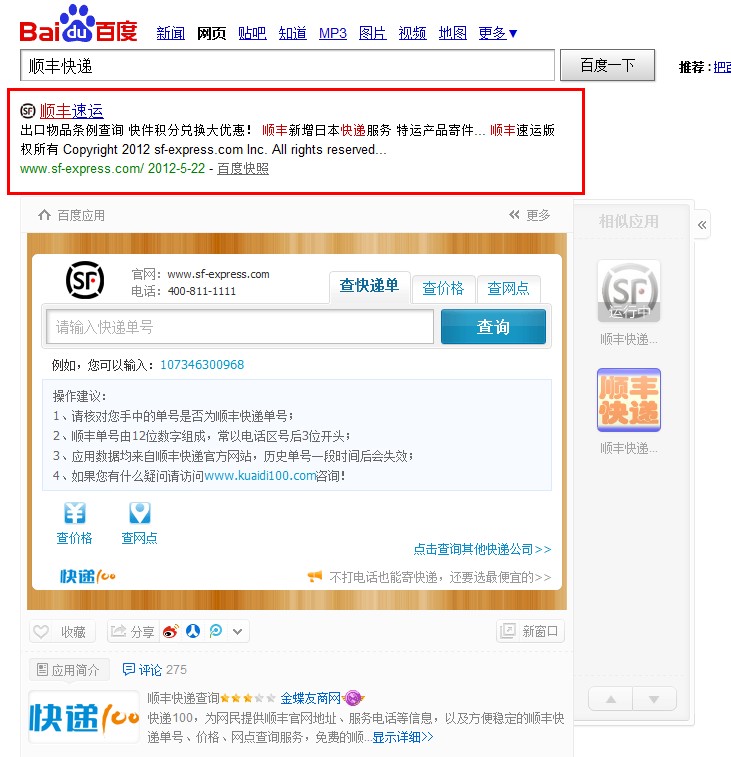Click the 评论 comment bubble icon
This screenshot has height=757, width=731.
pos(128,669)
